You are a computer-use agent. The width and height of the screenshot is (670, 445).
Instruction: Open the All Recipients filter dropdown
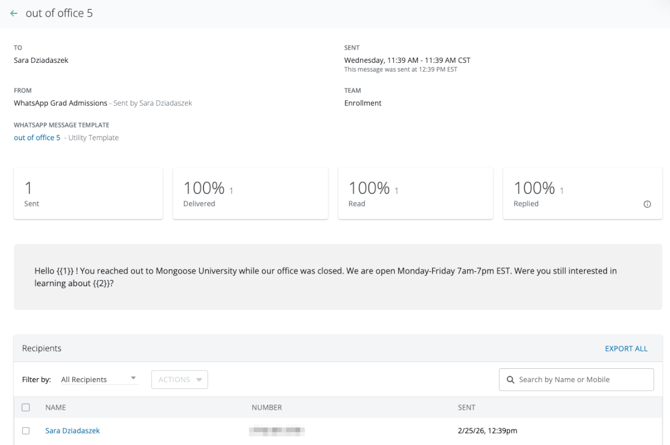98,380
